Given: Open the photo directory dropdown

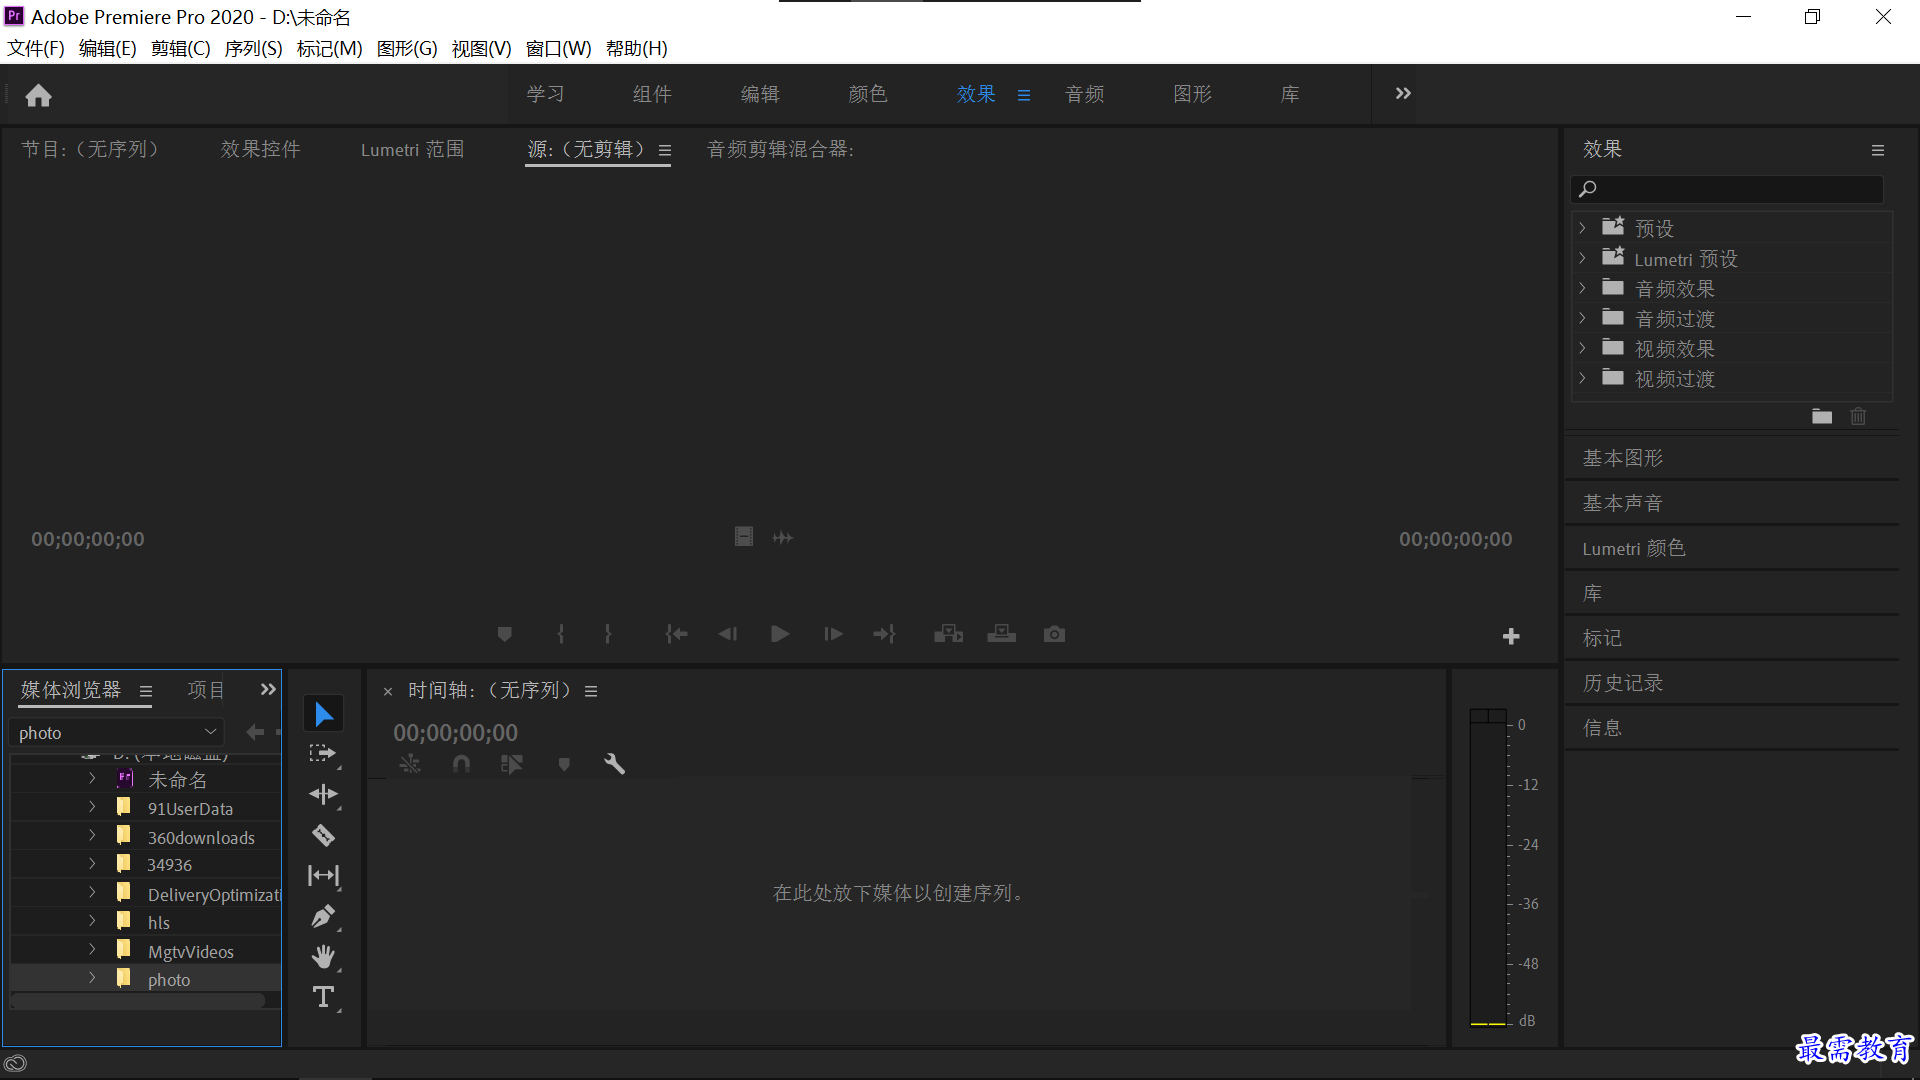Looking at the screenshot, I should click(116, 732).
